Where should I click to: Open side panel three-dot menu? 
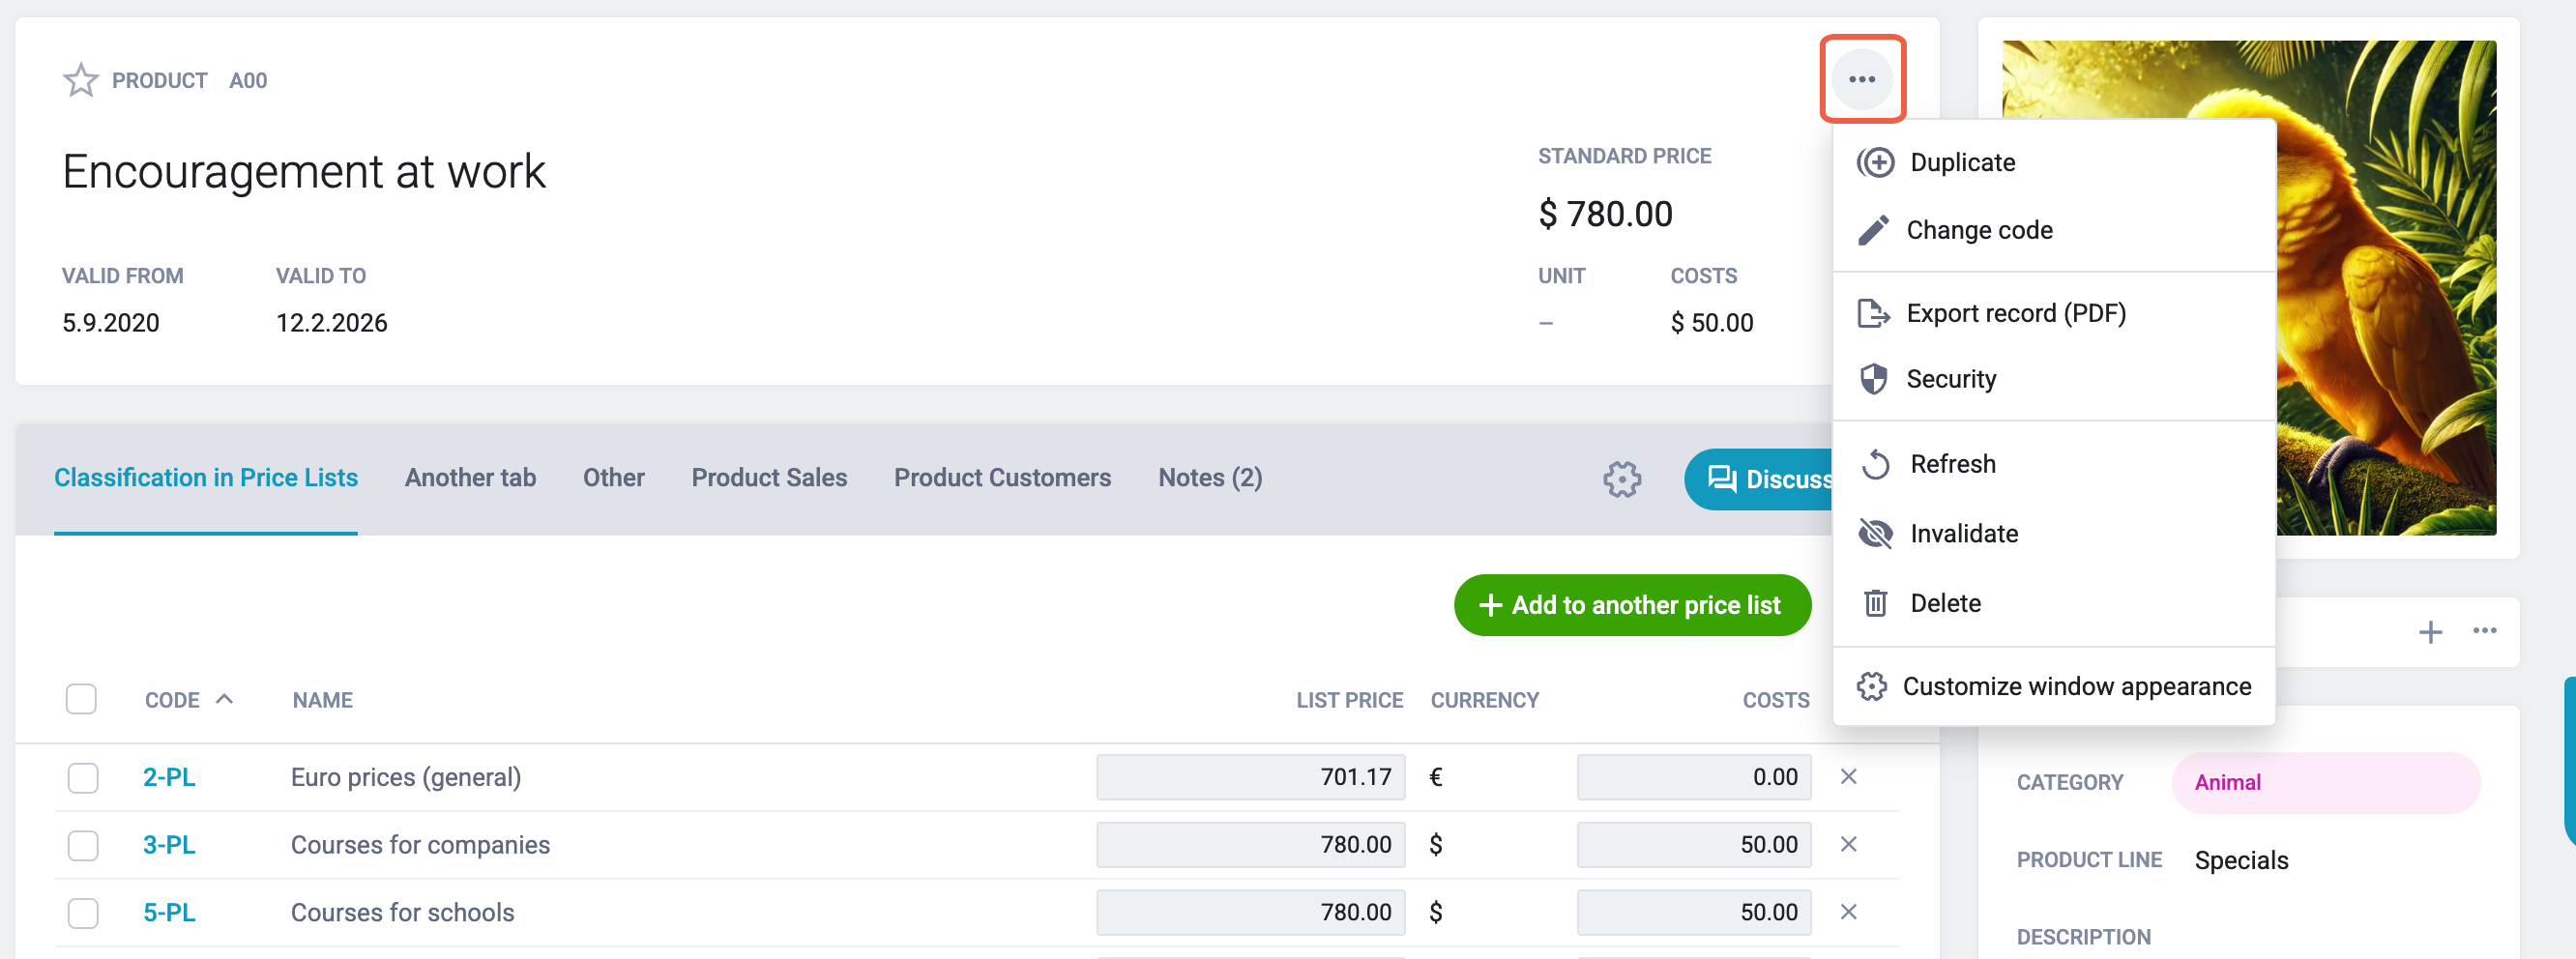coord(2485,630)
